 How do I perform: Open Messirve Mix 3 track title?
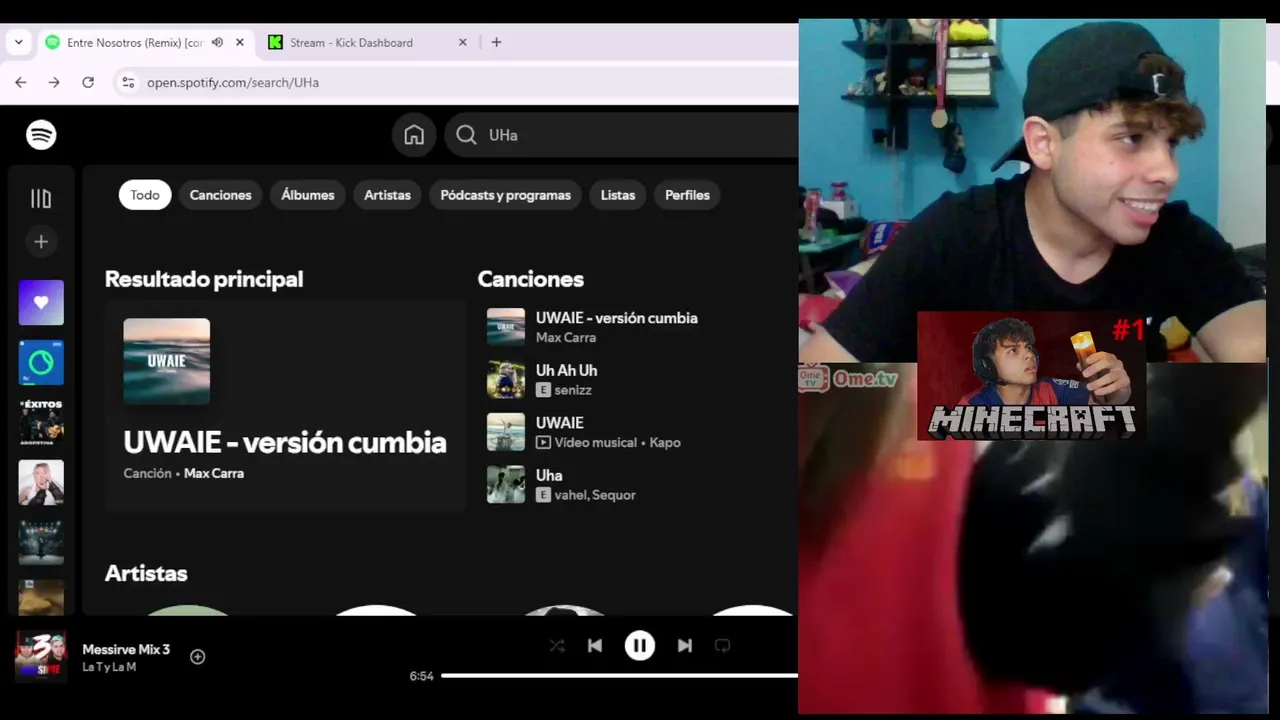coord(126,649)
